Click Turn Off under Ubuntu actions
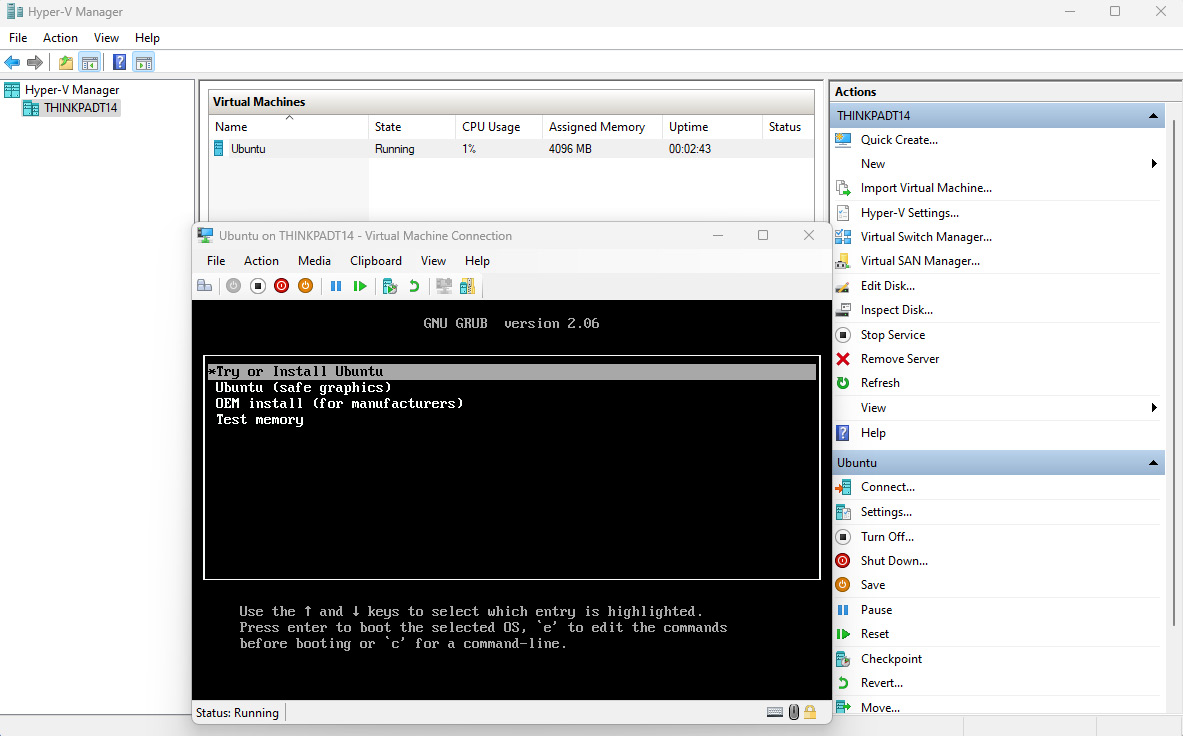The height and width of the screenshot is (736, 1183). (x=886, y=537)
